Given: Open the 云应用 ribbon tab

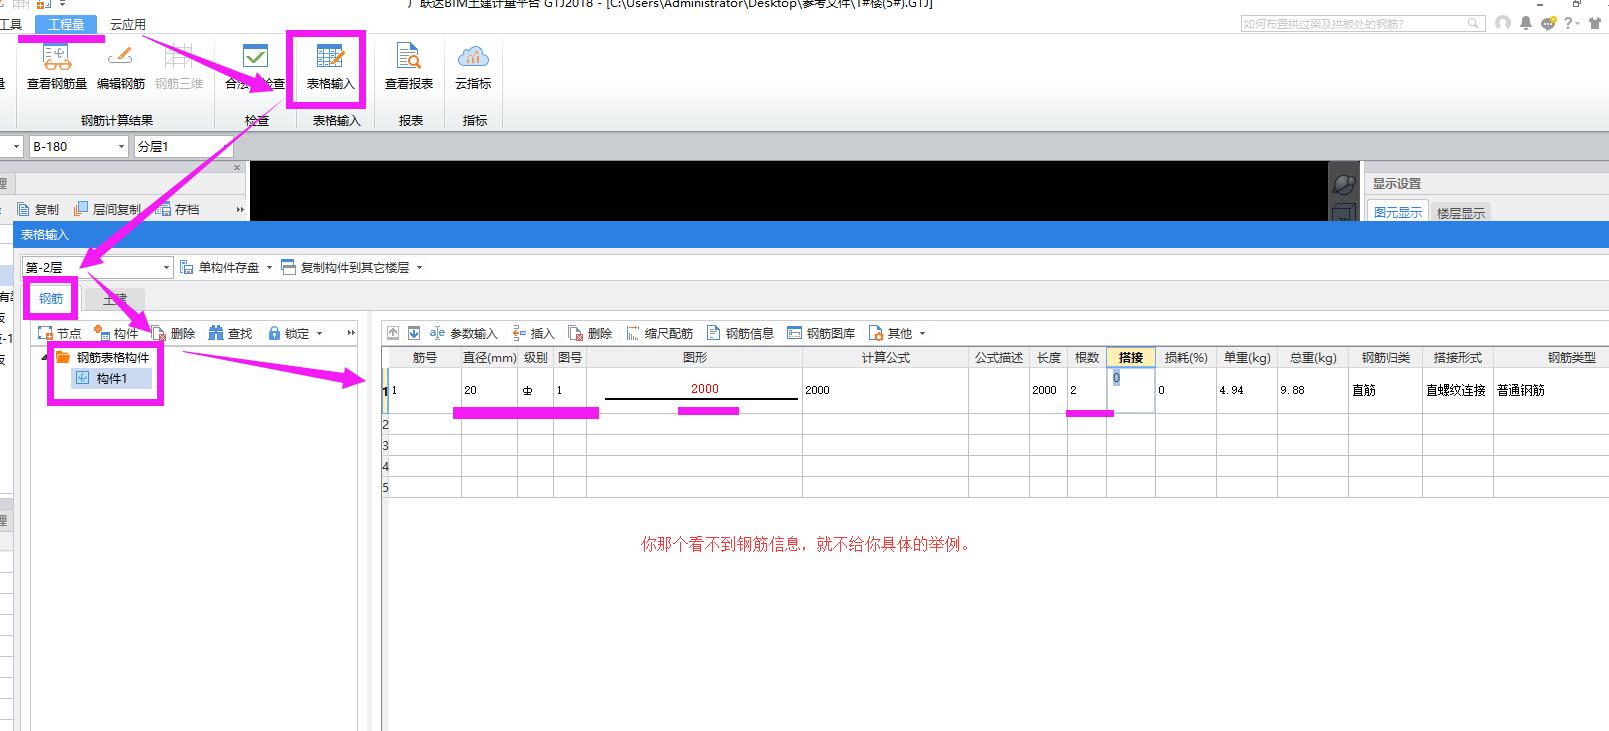Looking at the screenshot, I should 128,24.
